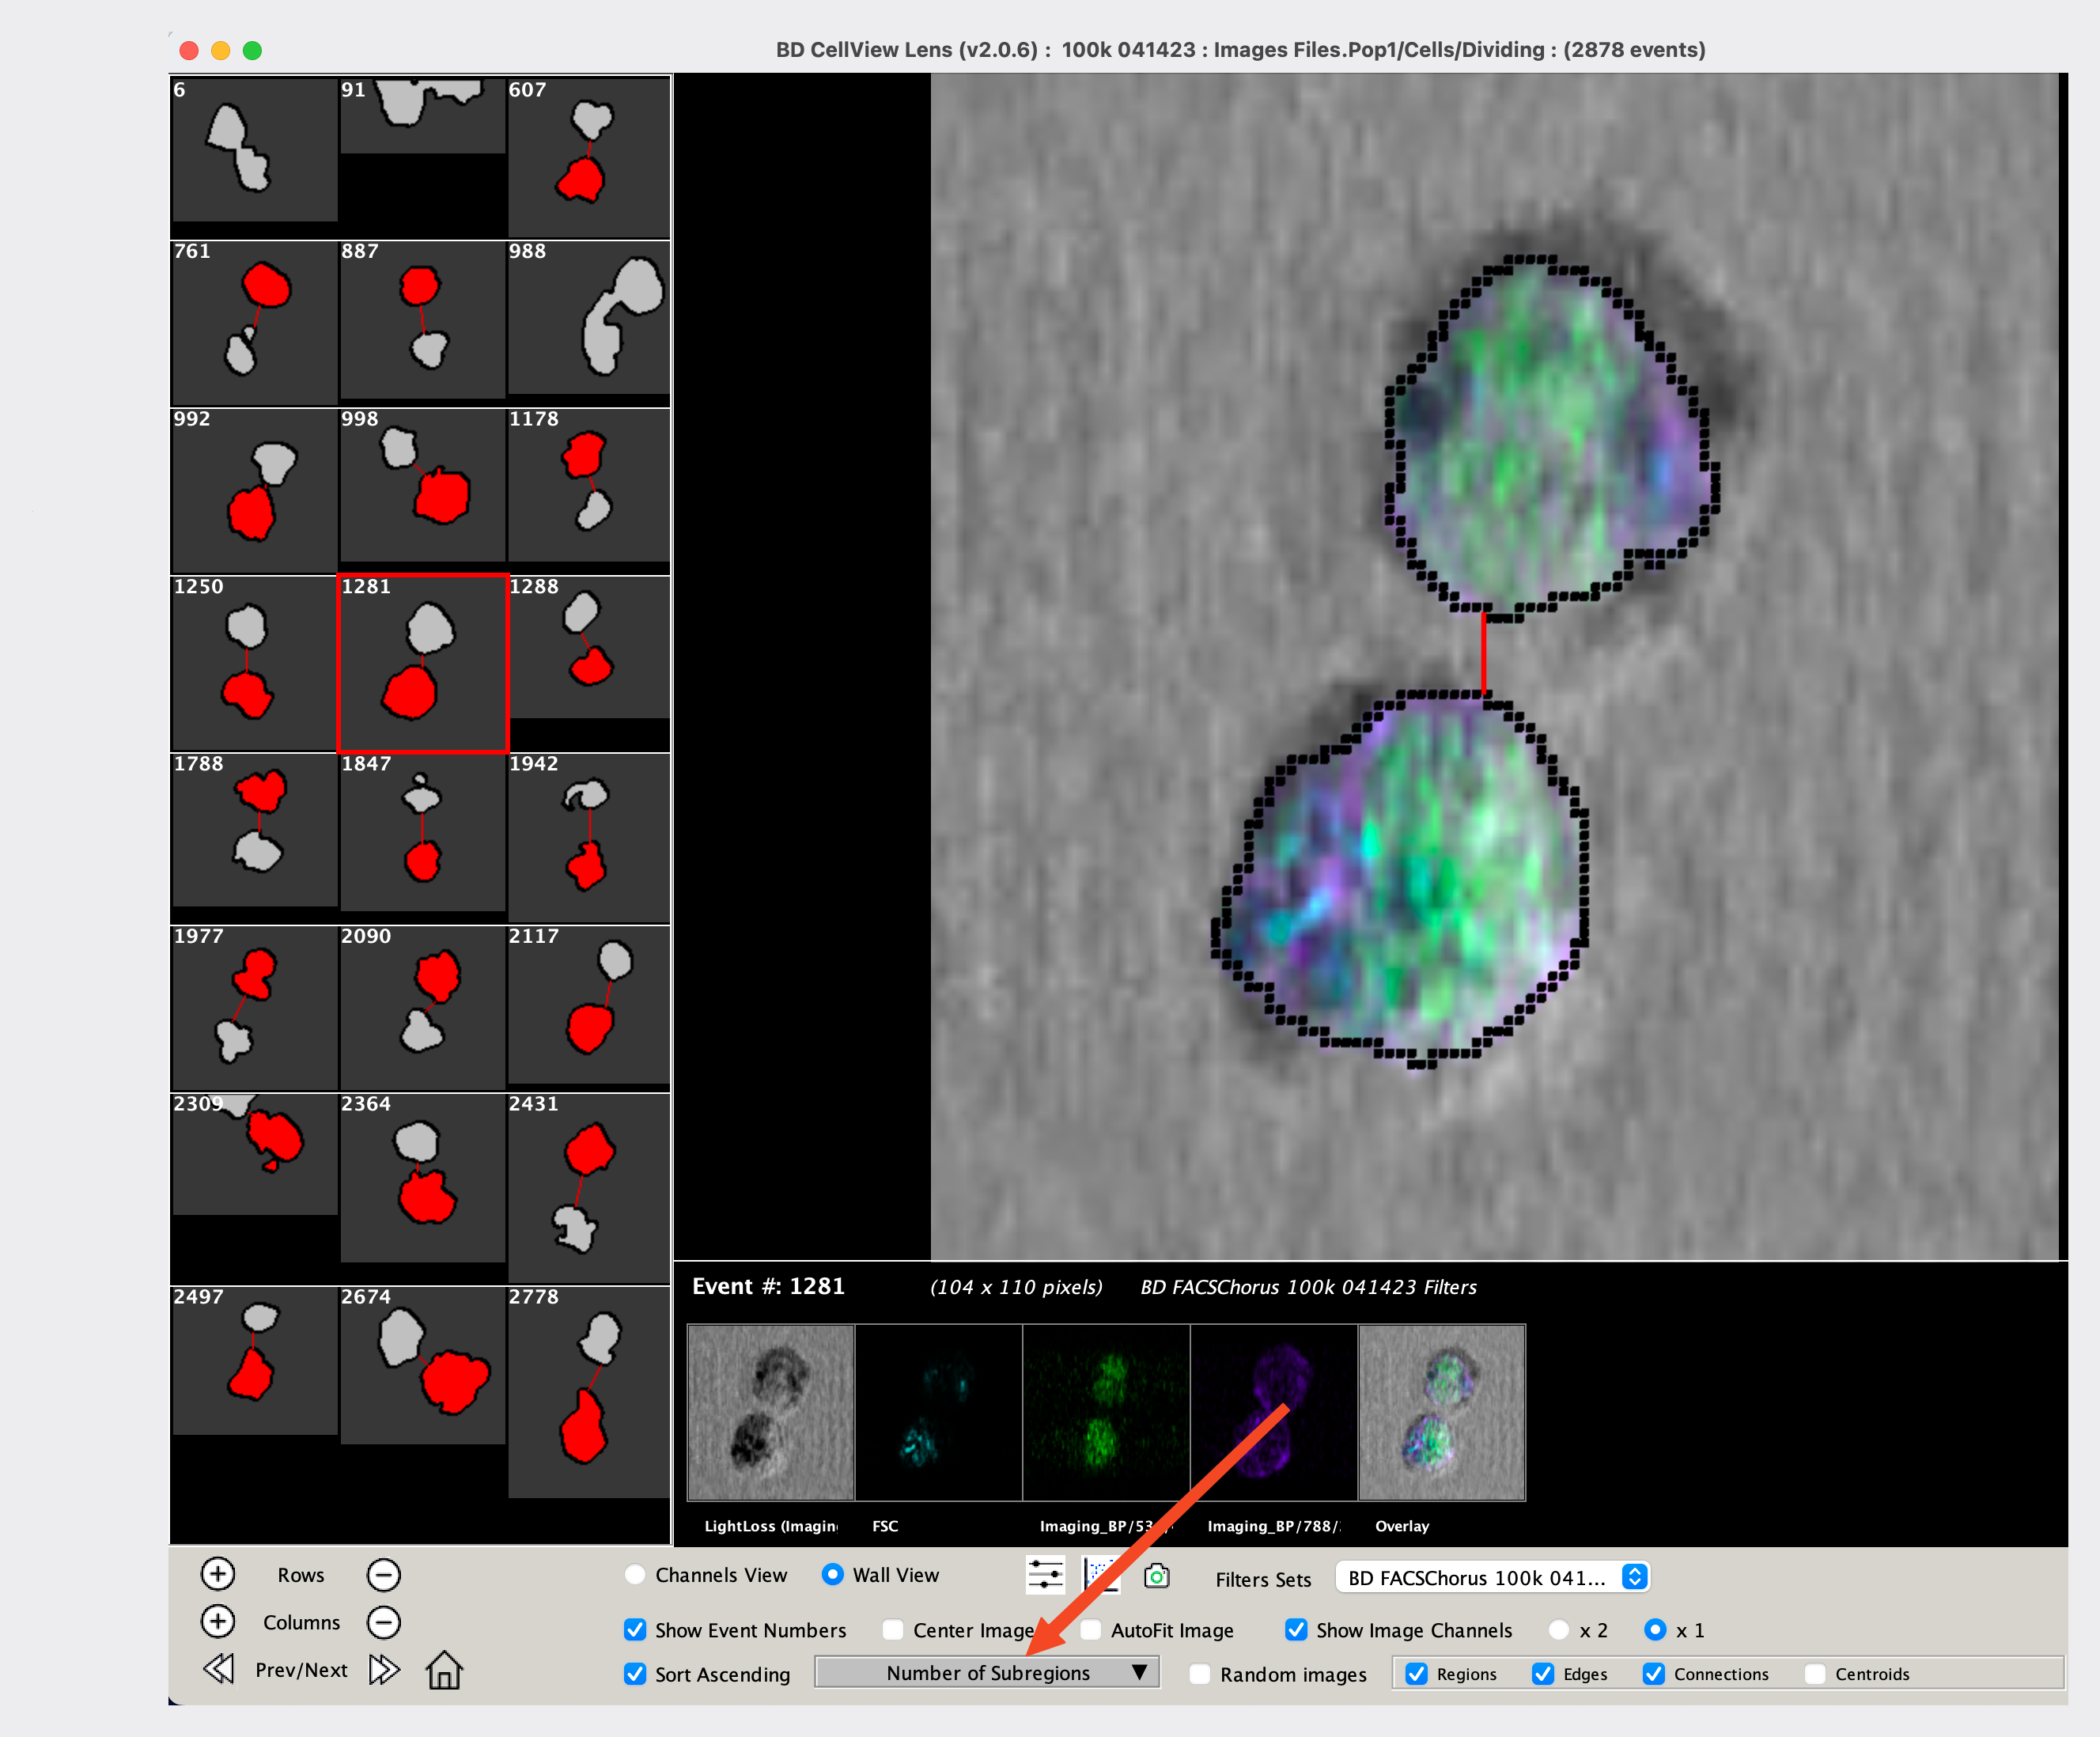Image resolution: width=2100 pixels, height=1737 pixels.
Task: Click the plus icon to add columns
Action: pyautogui.click(x=217, y=1621)
